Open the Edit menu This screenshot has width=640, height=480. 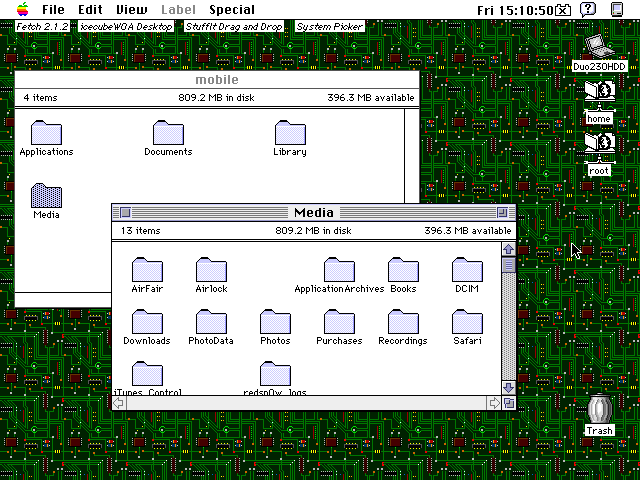[90, 9]
